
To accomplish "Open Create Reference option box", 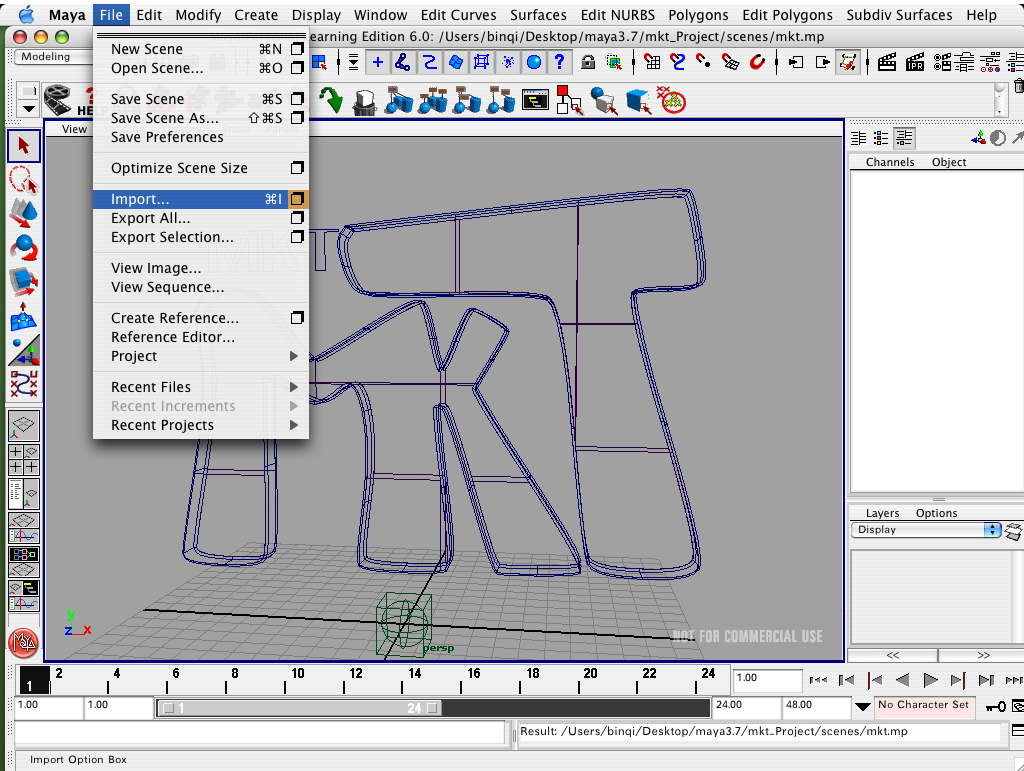I will point(297,317).
